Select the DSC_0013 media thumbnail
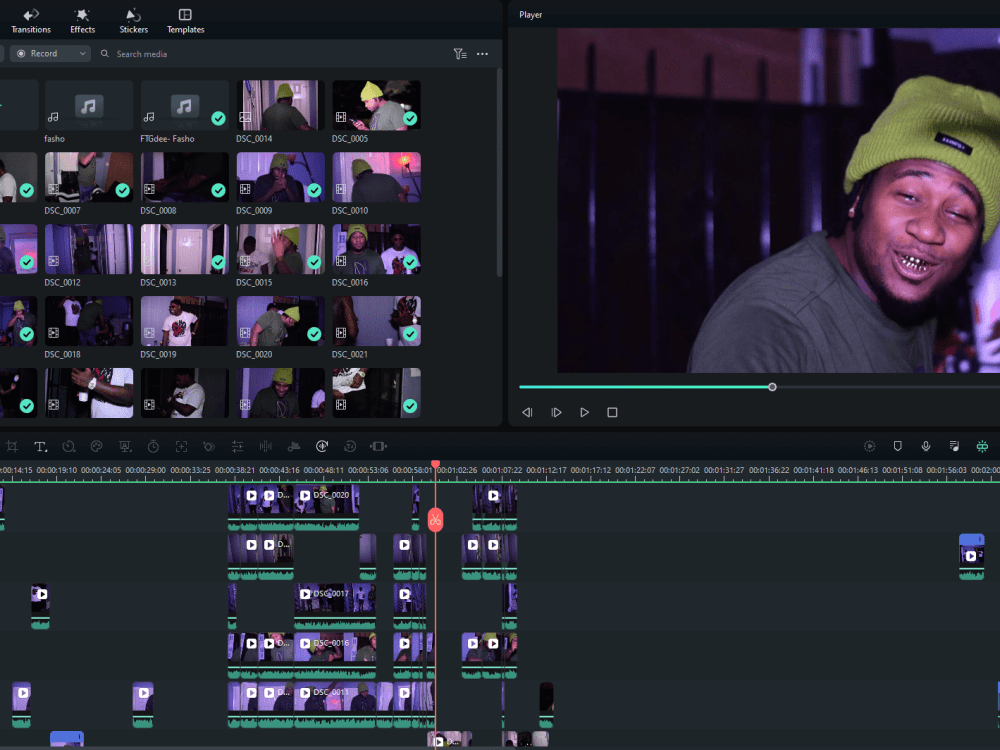This screenshot has width=1000, height=750. [184, 249]
